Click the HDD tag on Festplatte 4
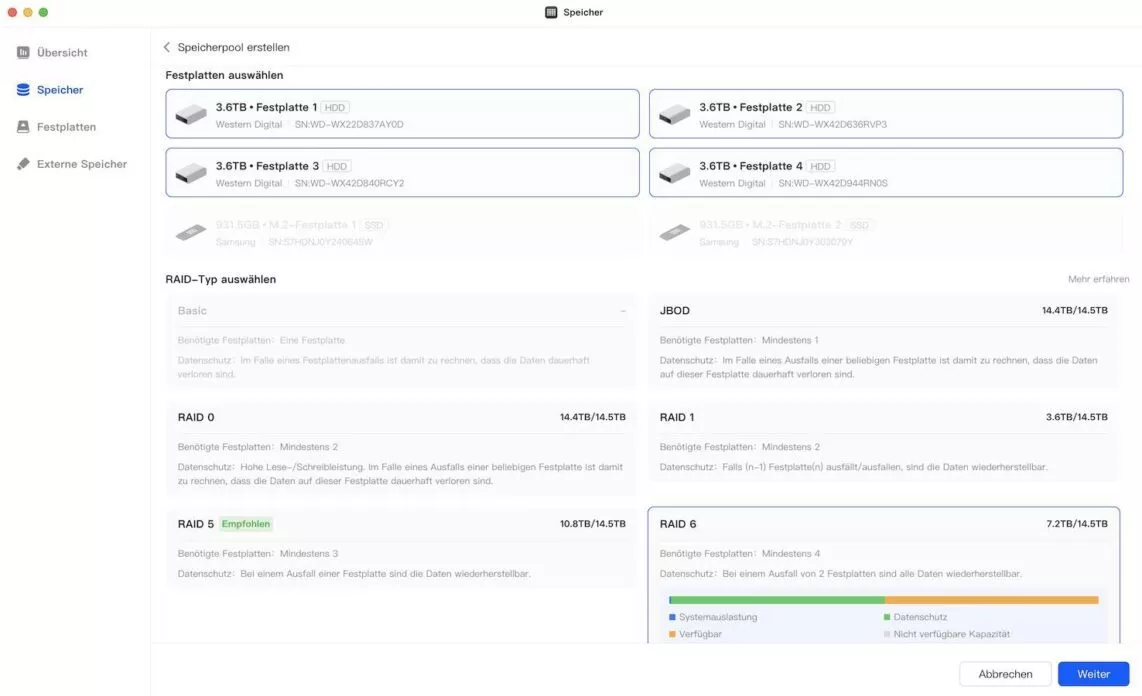Image resolution: width=1142 pixels, height=696 pixels. pos(820,166)
